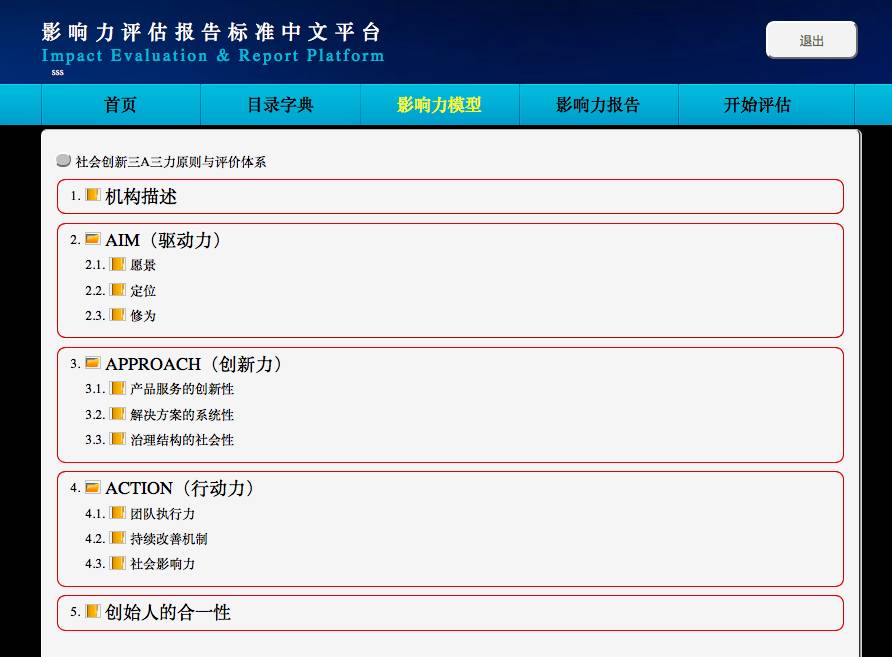
Task: Click the folder icon beside 机构描述
Action: point(90,197)
